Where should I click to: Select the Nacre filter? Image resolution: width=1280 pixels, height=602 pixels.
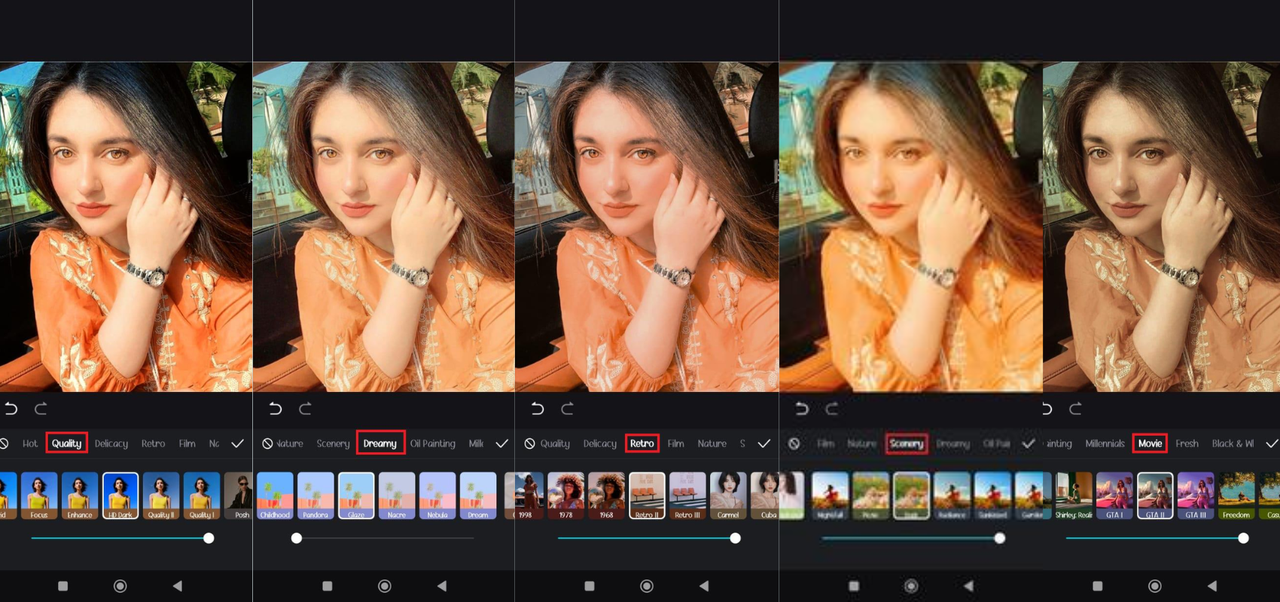397,496
